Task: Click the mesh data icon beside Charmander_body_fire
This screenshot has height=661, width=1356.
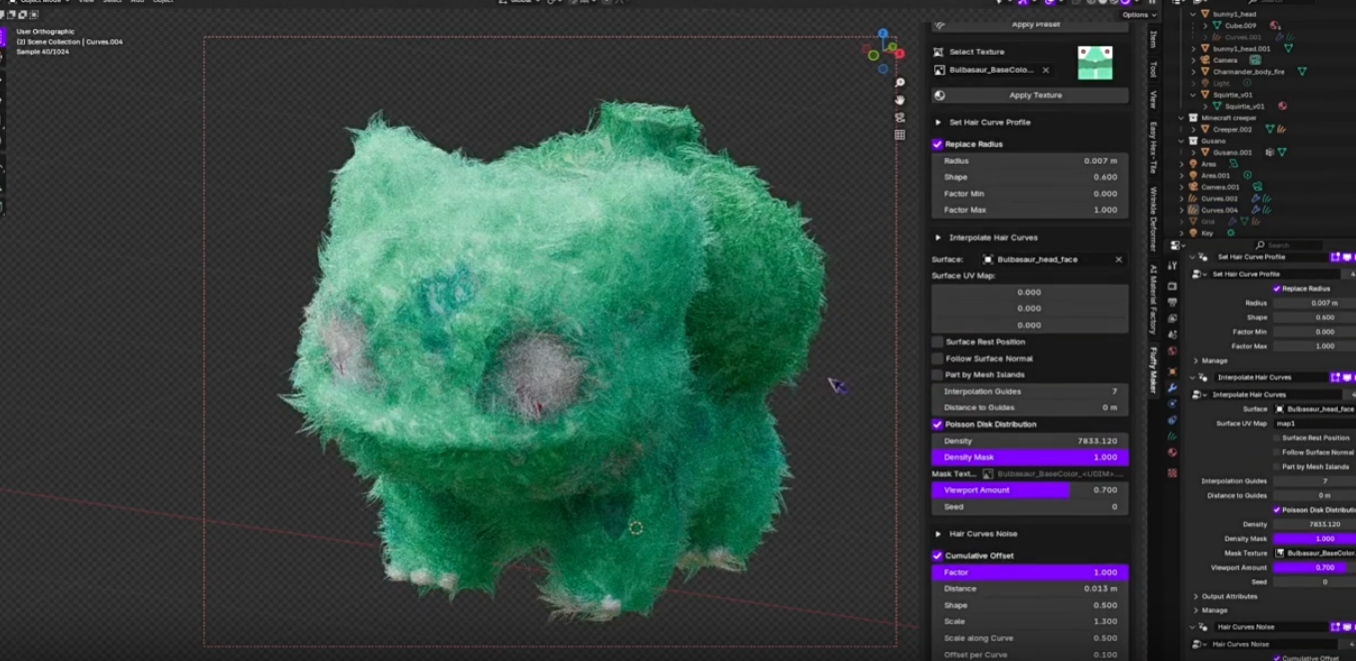Action: 1302,72
